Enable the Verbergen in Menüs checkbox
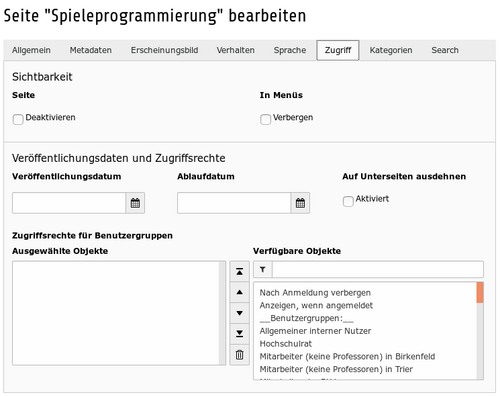The image size is (500, 397). pyautogui.click(x=265, y=119)
